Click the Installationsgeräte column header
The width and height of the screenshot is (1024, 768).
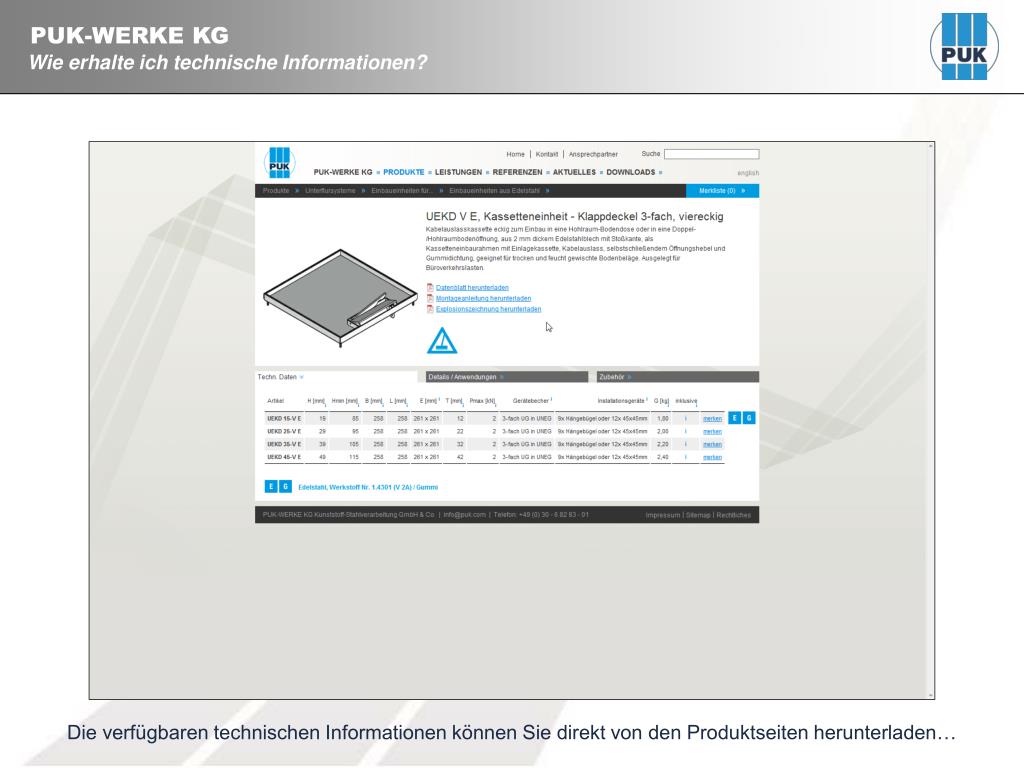[621, 401]
